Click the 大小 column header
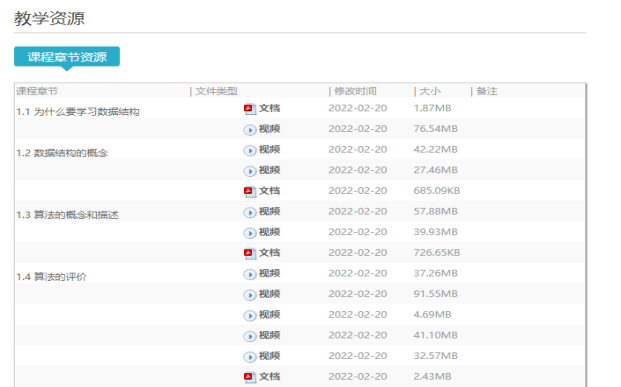 coord(430,91)
